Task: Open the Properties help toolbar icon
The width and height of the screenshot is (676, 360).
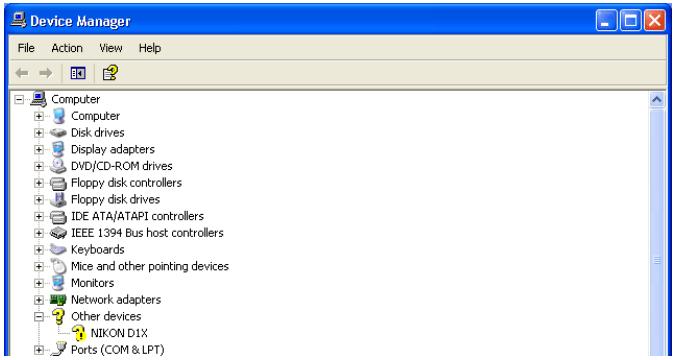Action: tap(110, 72)
